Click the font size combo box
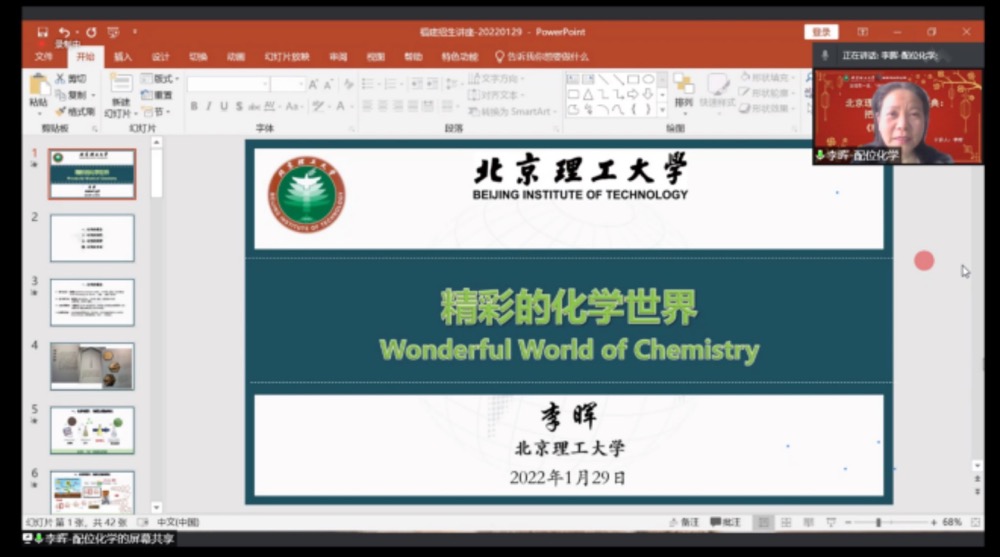Viewport: 1000px width, 557px height. (x=288, y=84)
